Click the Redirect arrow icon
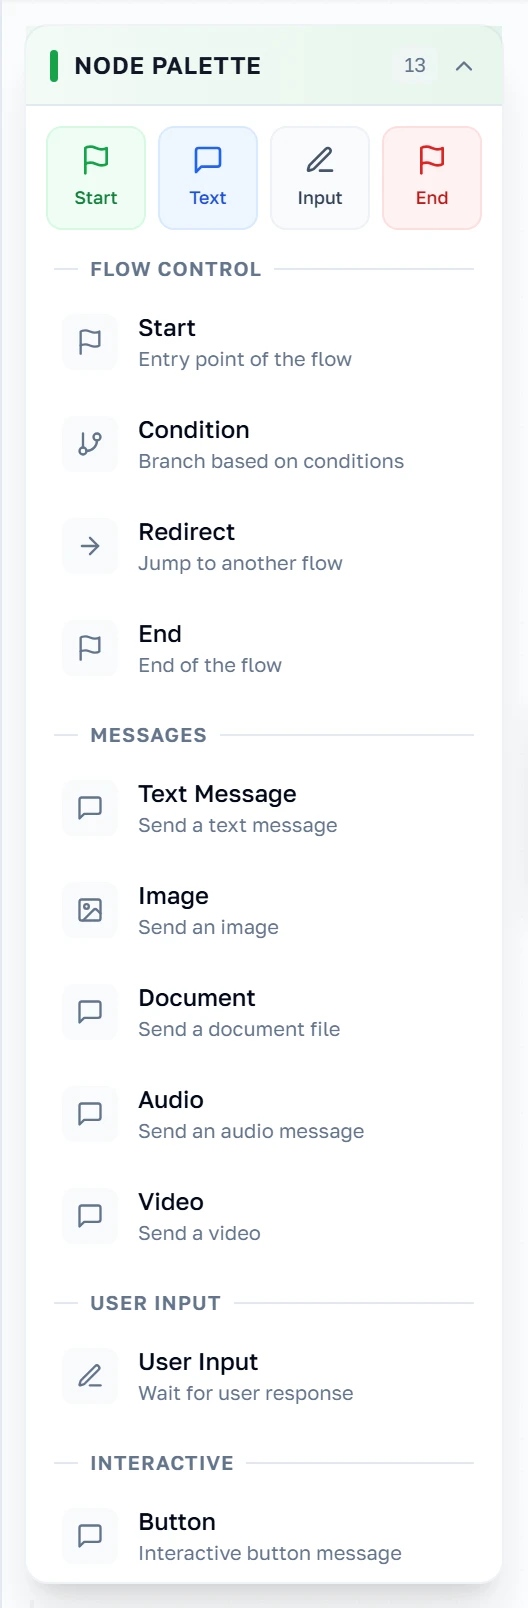Screen dimensions: 528x1608 90,546
